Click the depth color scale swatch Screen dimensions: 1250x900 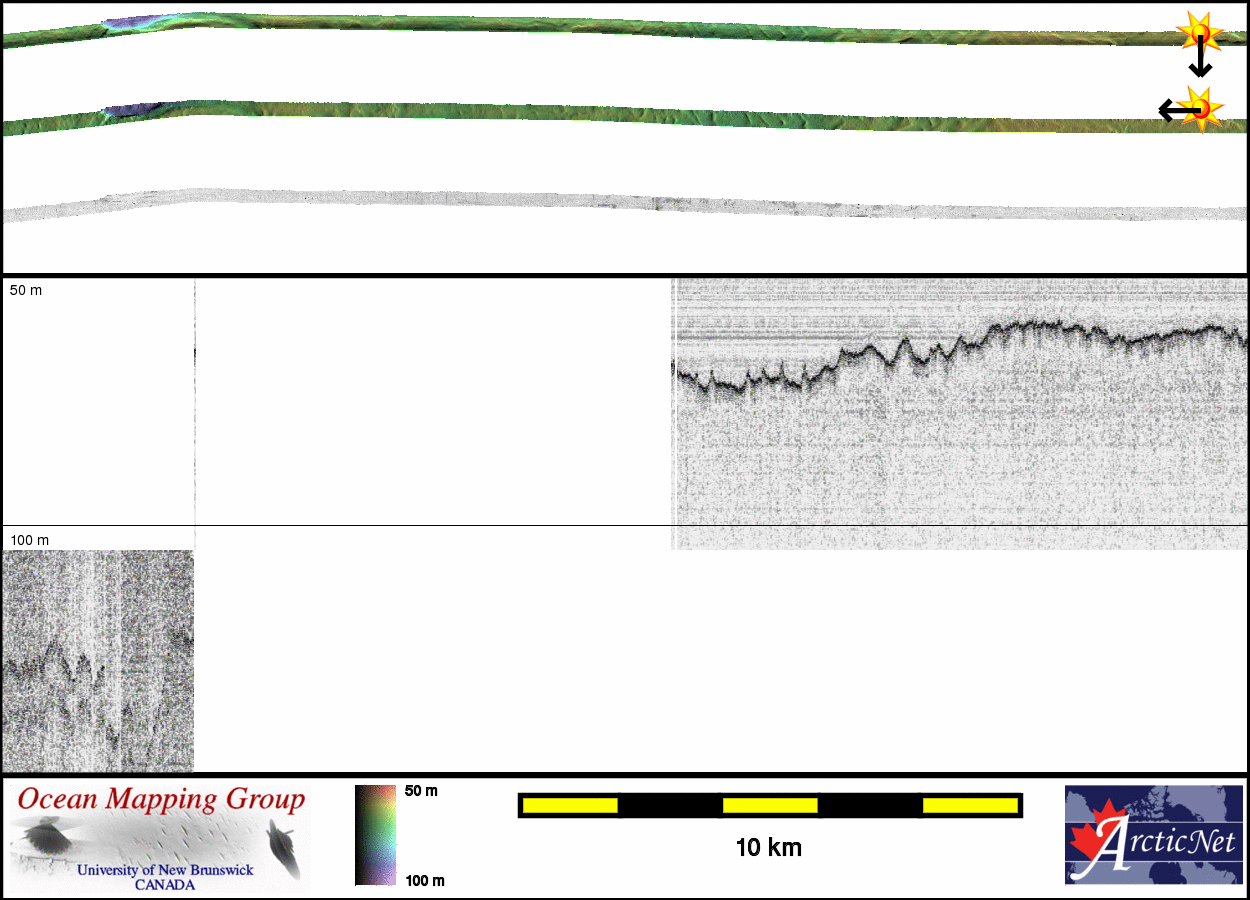(x=375, y=835)
